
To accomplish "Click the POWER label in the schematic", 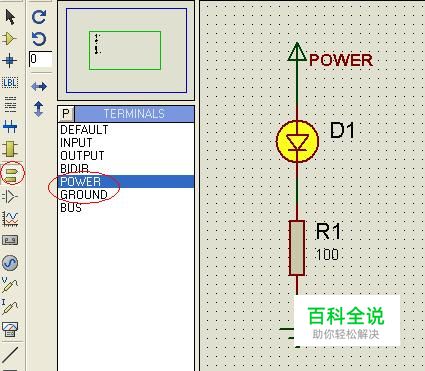I will click(x=341, y=60).
